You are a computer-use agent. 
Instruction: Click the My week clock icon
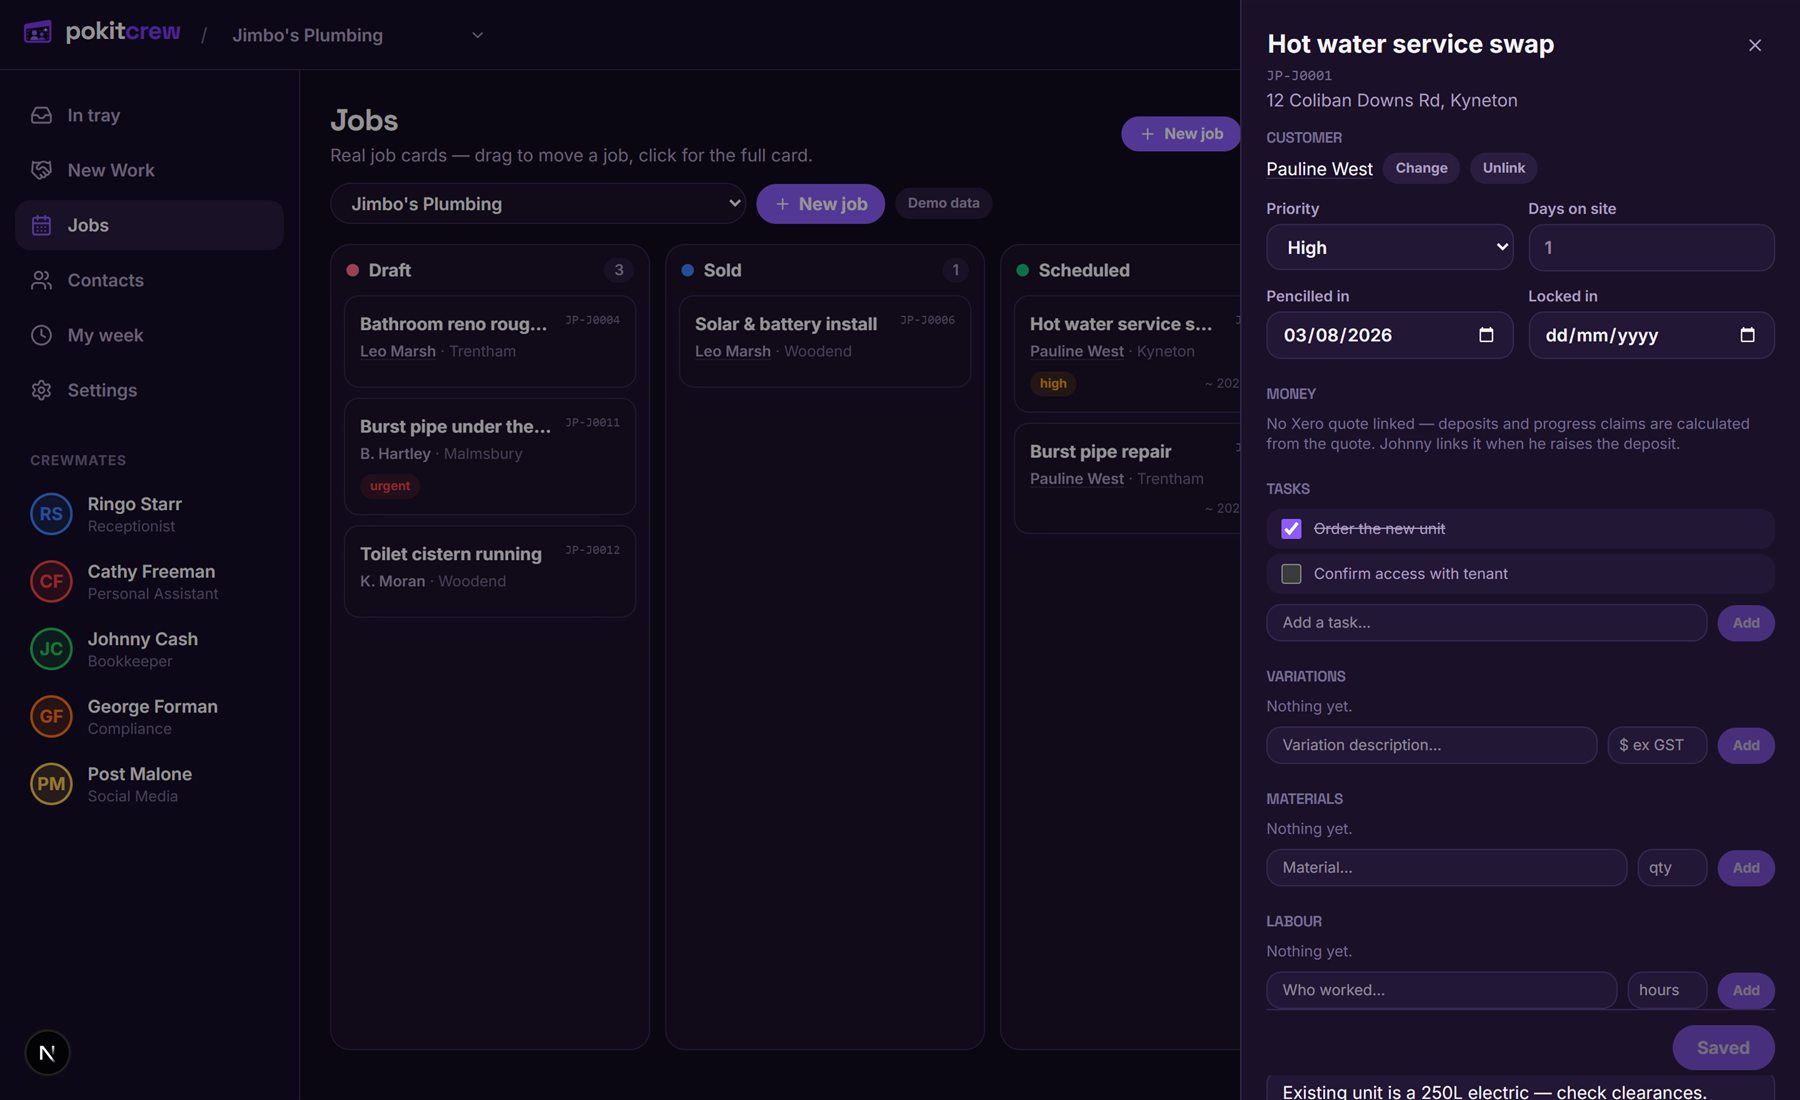41,335
